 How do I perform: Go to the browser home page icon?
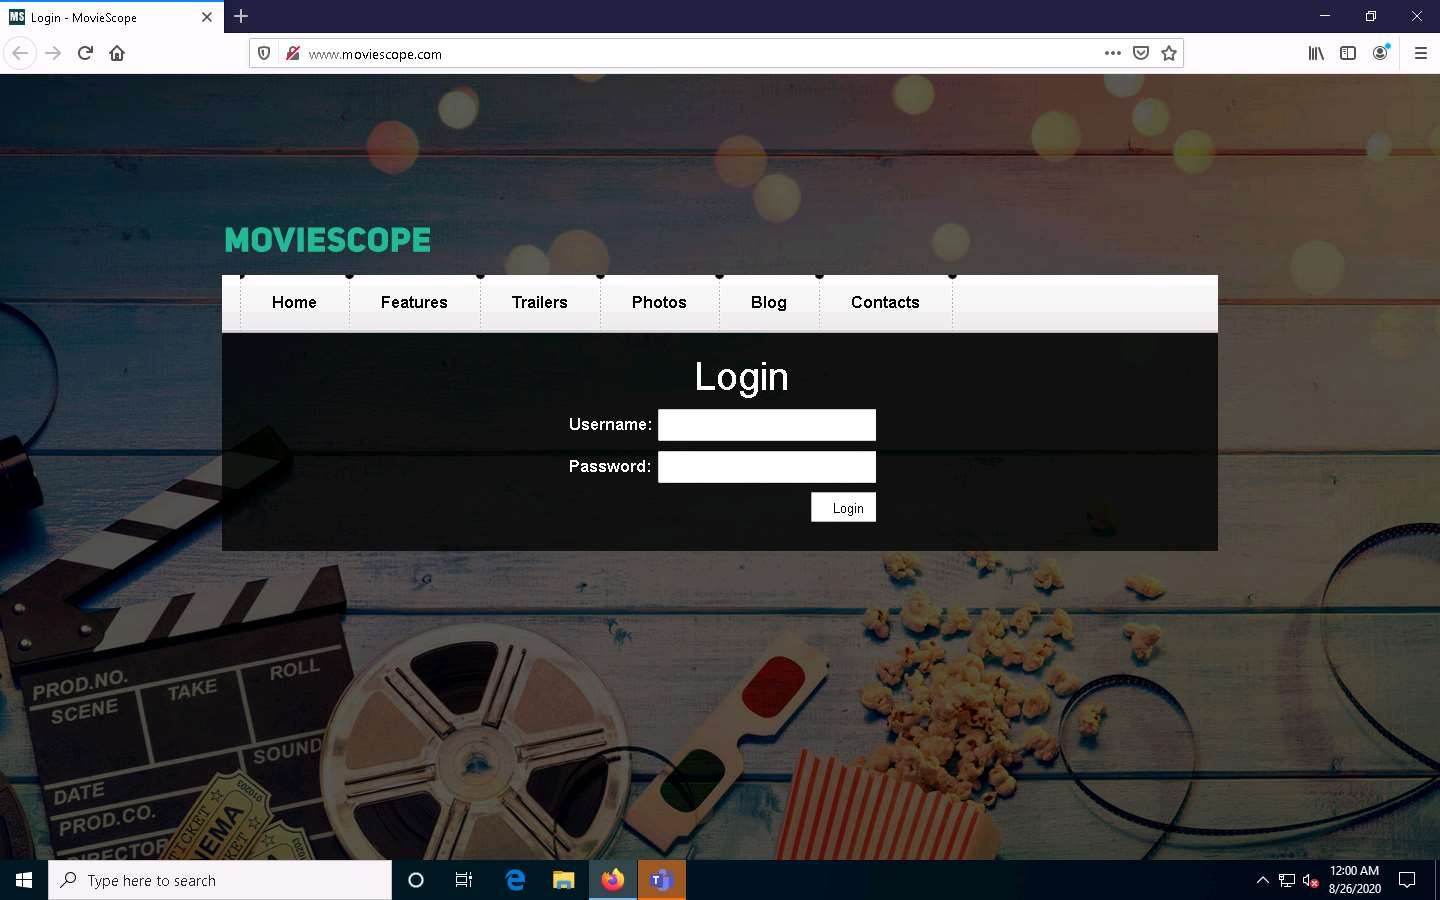(117, 53)
